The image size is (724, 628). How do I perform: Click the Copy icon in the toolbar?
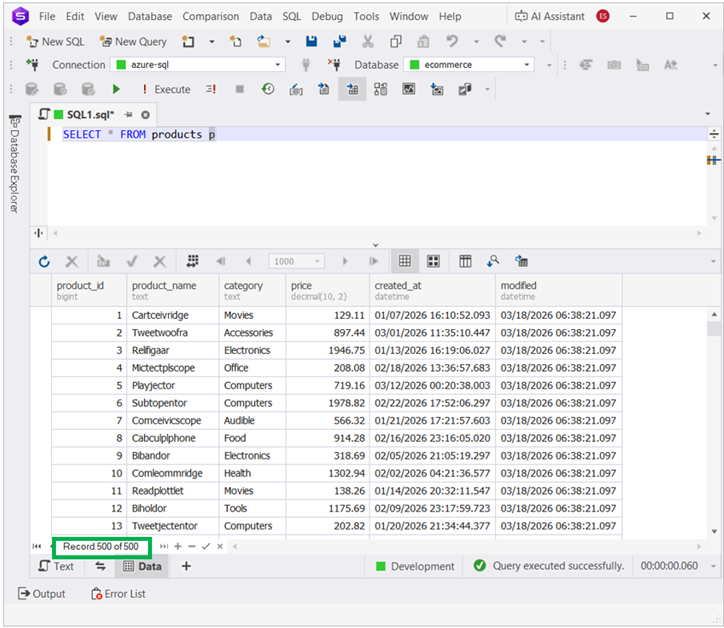(396, 42)
